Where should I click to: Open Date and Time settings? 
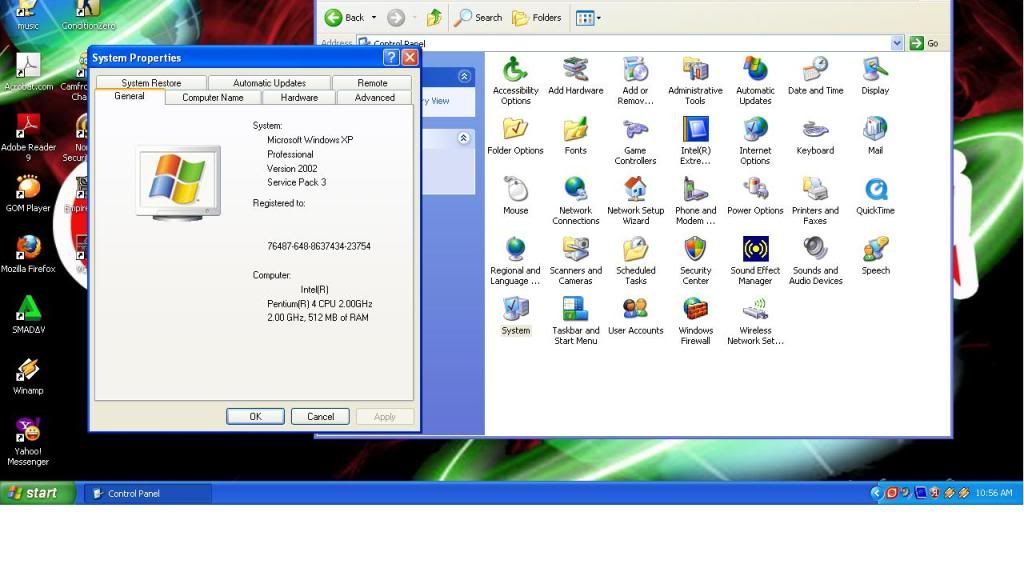[815, 76]
